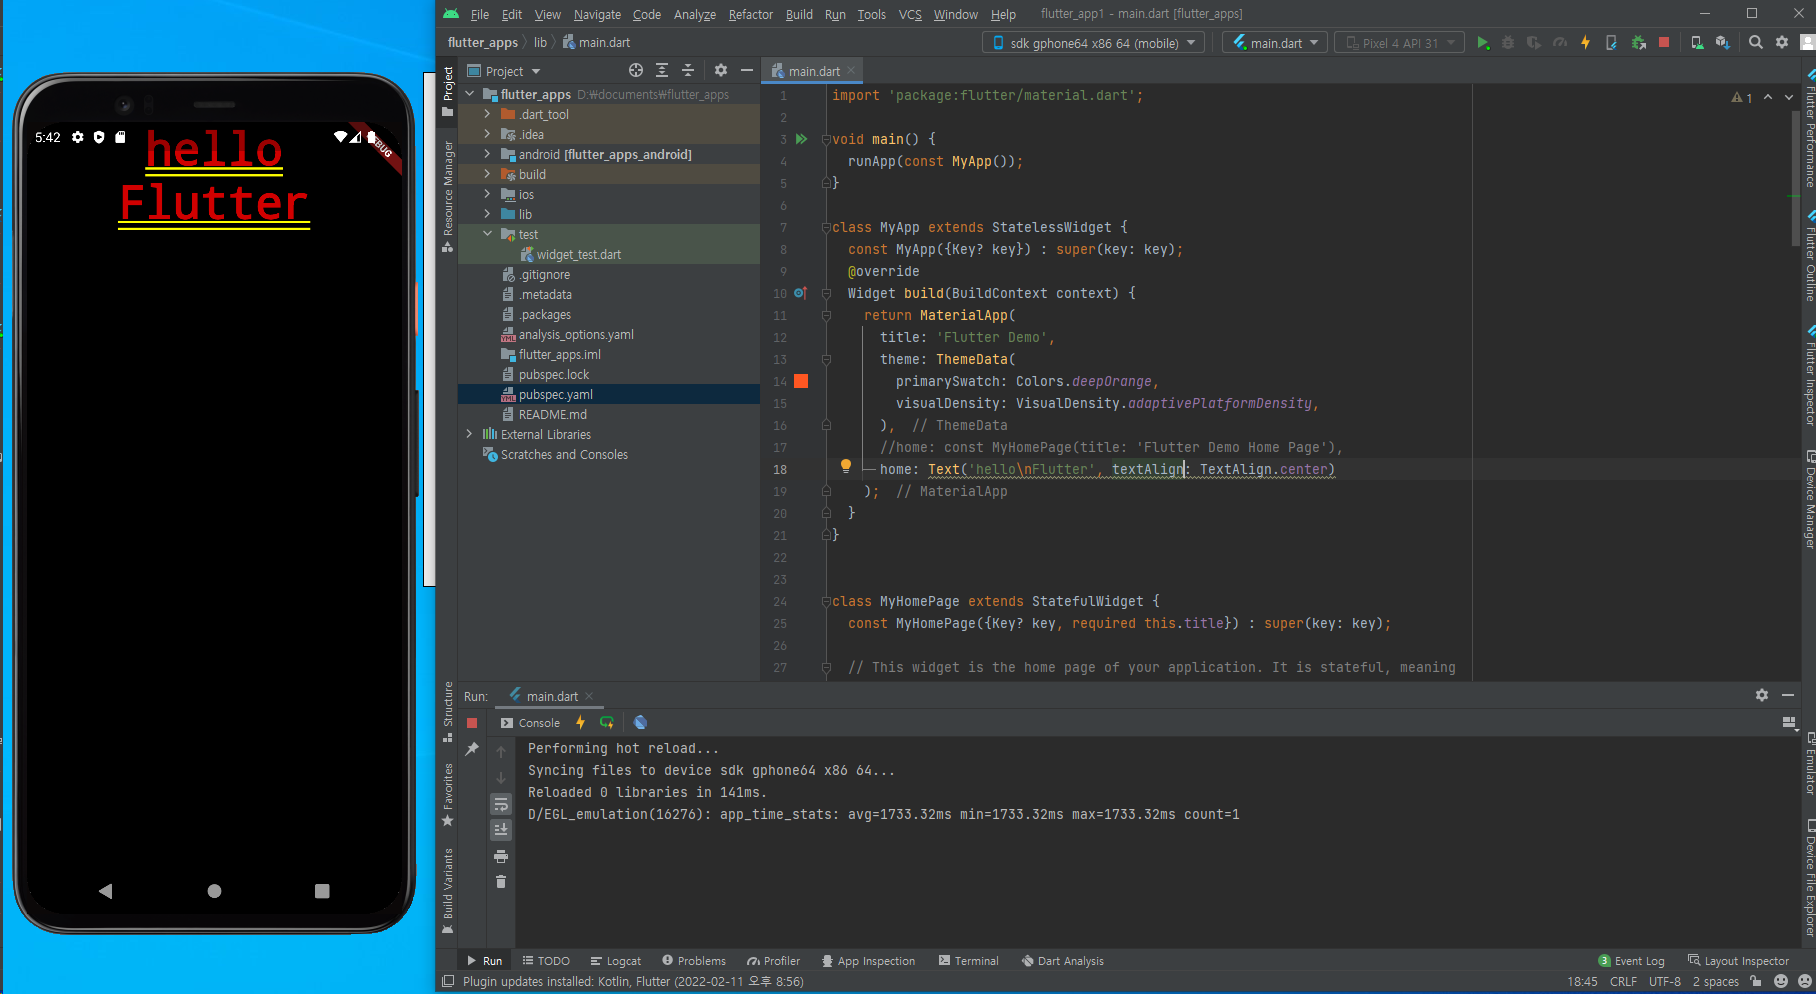The width and height of the screenshot is (1816, 994).
Task: Open the Build menu
Action: [x=799, y=14]
